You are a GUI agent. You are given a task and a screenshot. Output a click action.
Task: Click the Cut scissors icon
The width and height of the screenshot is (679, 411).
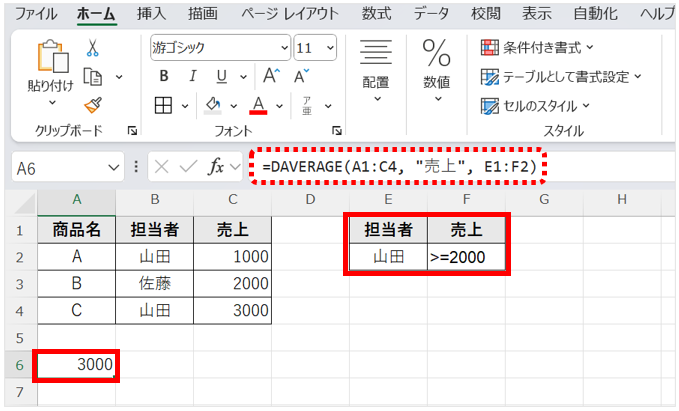coord(92,48)
